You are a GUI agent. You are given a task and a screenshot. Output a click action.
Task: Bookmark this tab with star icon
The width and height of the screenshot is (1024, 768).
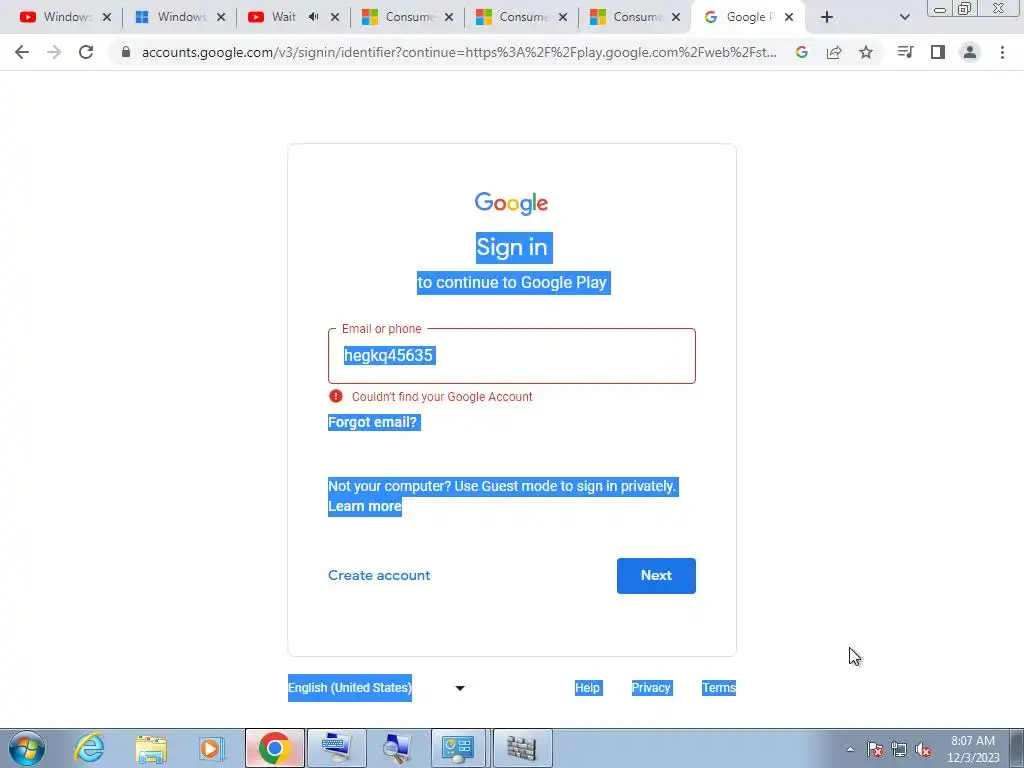[x=866, y=52]
